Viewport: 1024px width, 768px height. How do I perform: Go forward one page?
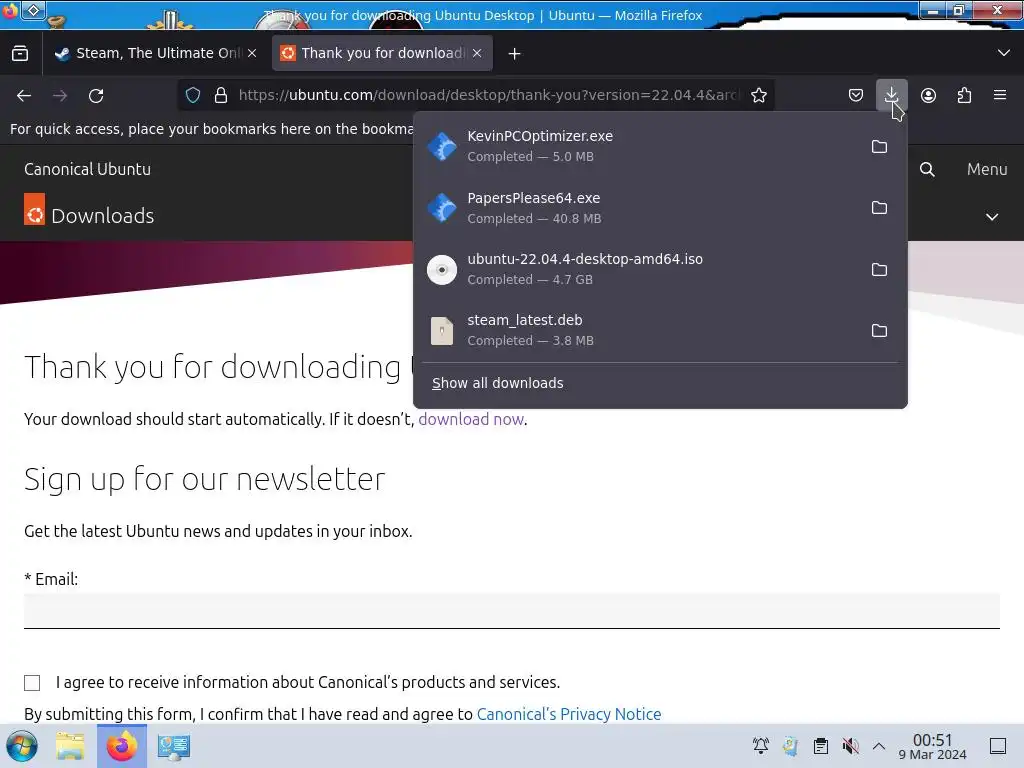(x=60, y=95)
